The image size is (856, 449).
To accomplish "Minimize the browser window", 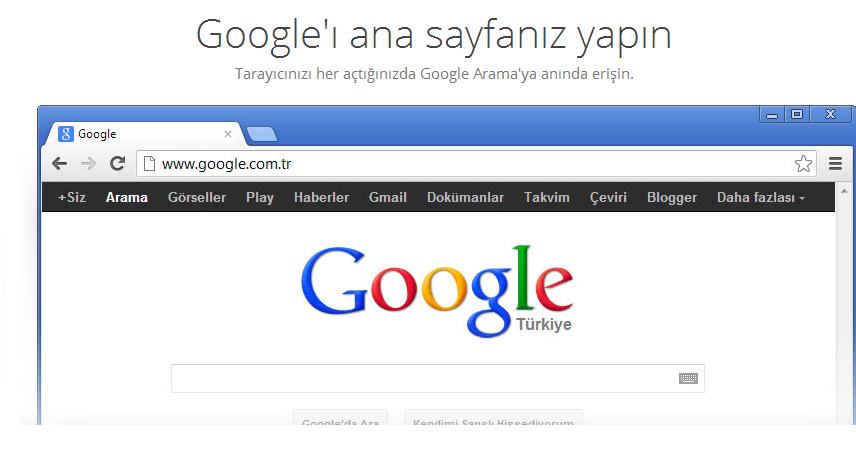I will pyautogui.click(x=772, y=115).
